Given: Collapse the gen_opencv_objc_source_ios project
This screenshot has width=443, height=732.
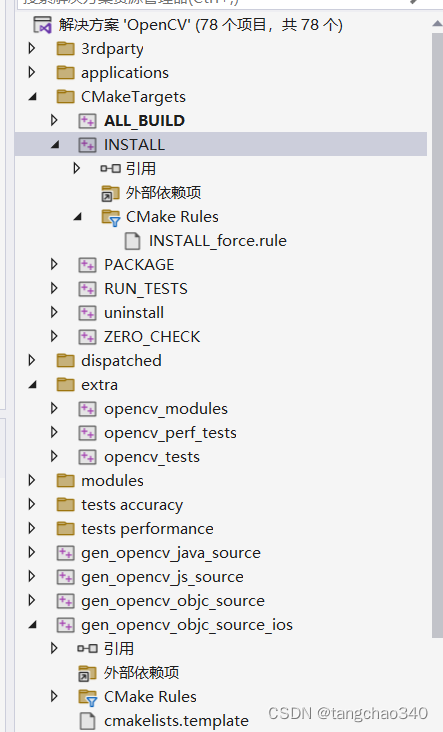Looking at the screenshot, I should coord(32,625).
